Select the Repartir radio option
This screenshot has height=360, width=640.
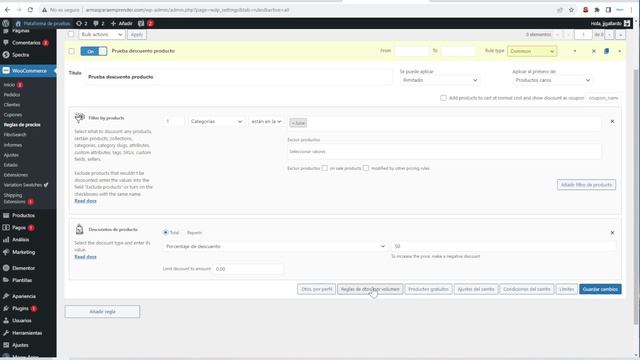click(195, 233)
